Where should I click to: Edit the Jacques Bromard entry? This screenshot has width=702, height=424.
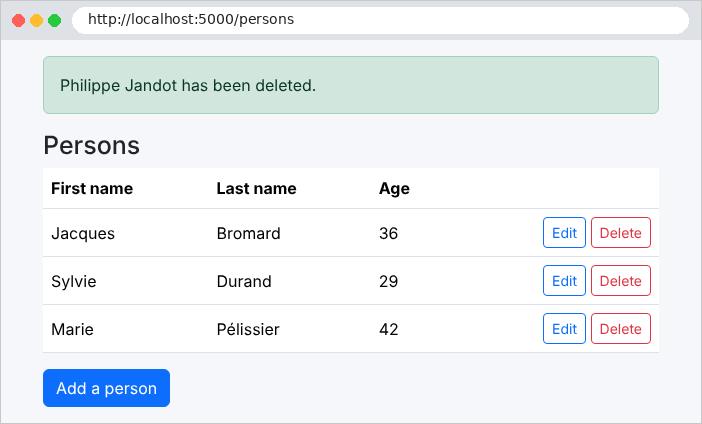(x=564, y=232)
